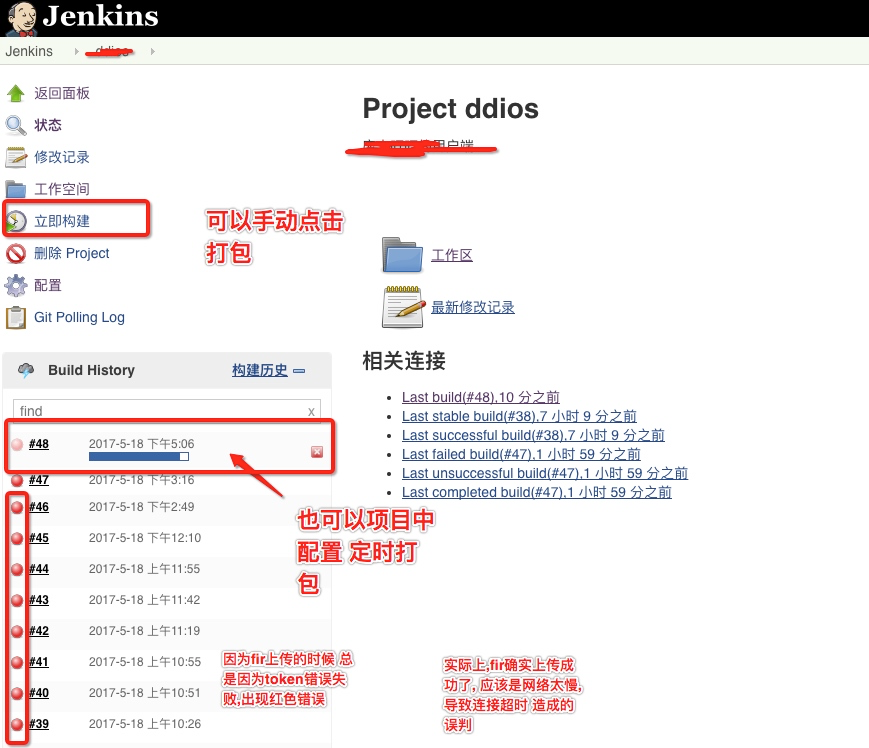This screenshot has width=869, height=748.
Task: Click the Jenkins butler logo icon
Action: [x=21, y=18]
